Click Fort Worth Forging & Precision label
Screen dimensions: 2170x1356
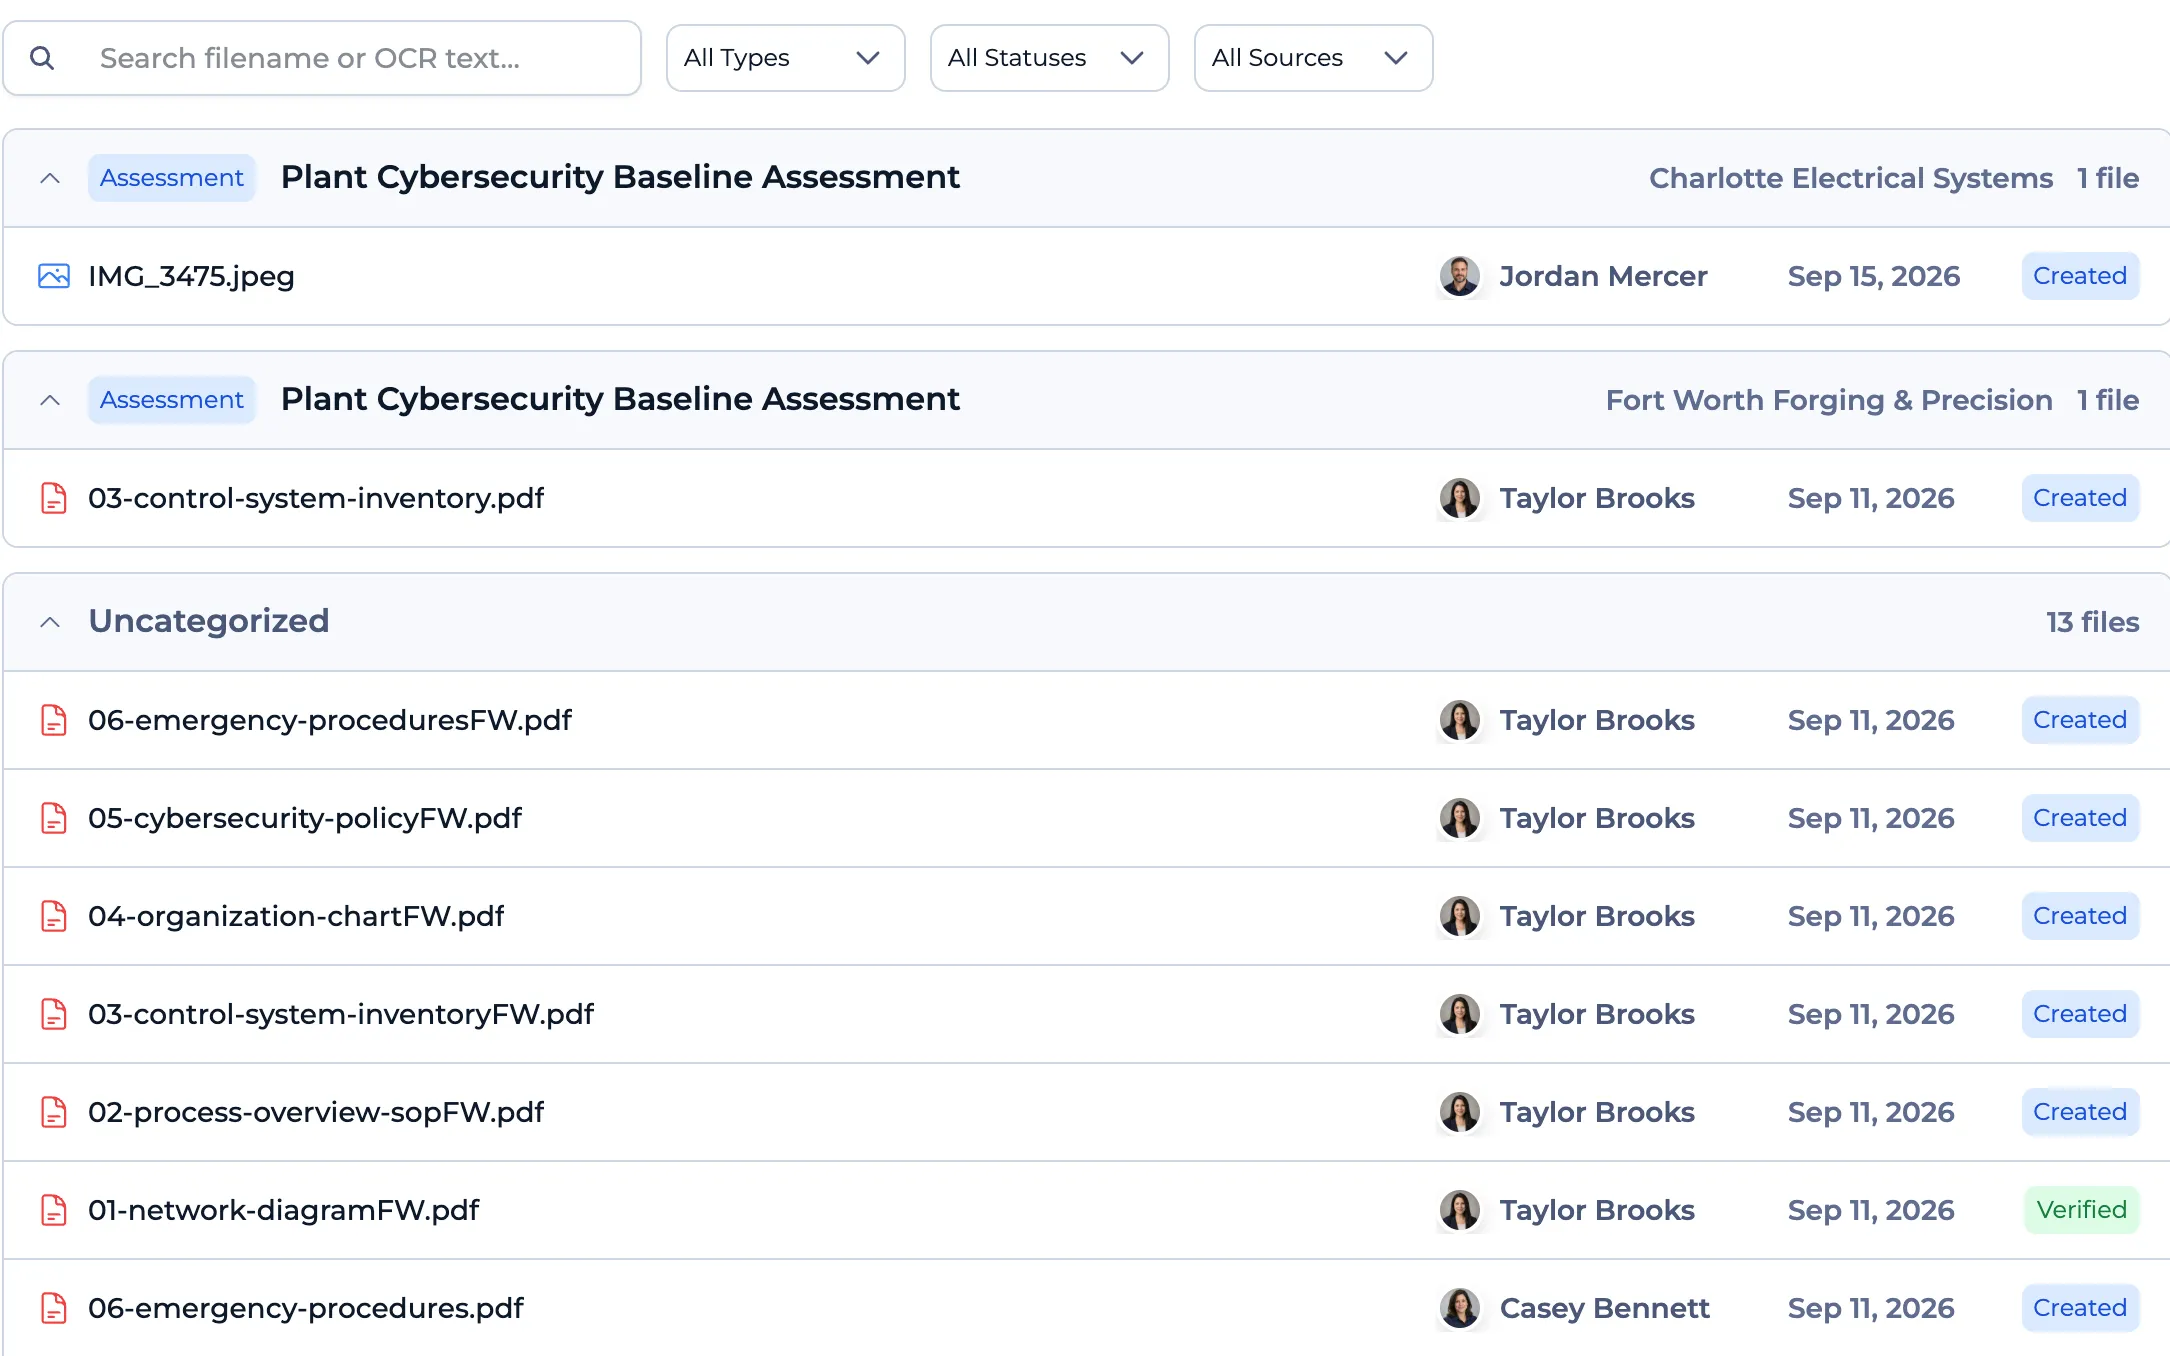tap(1829, 400)
